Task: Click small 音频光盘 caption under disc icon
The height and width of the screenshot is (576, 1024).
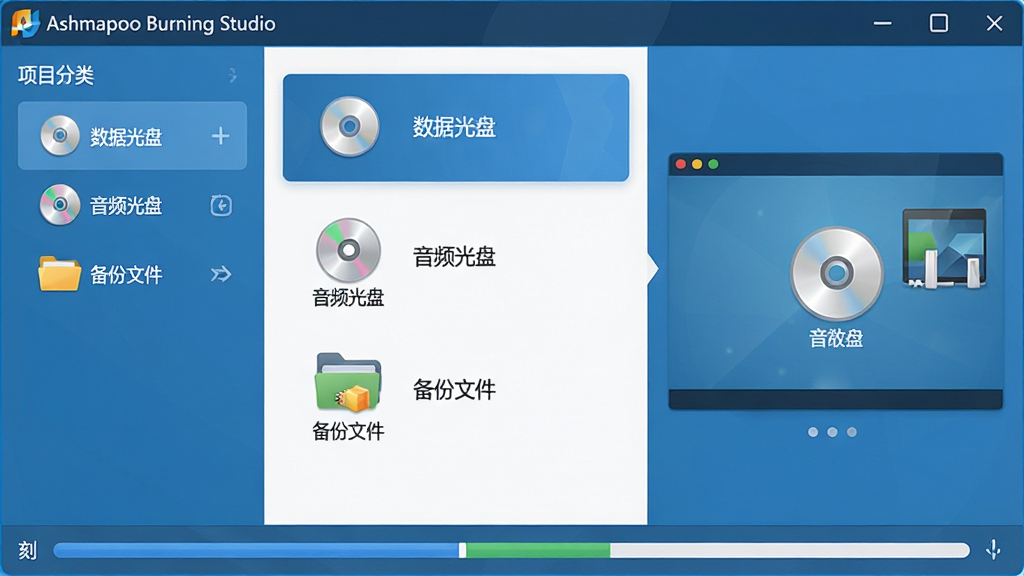Action: 348,298
